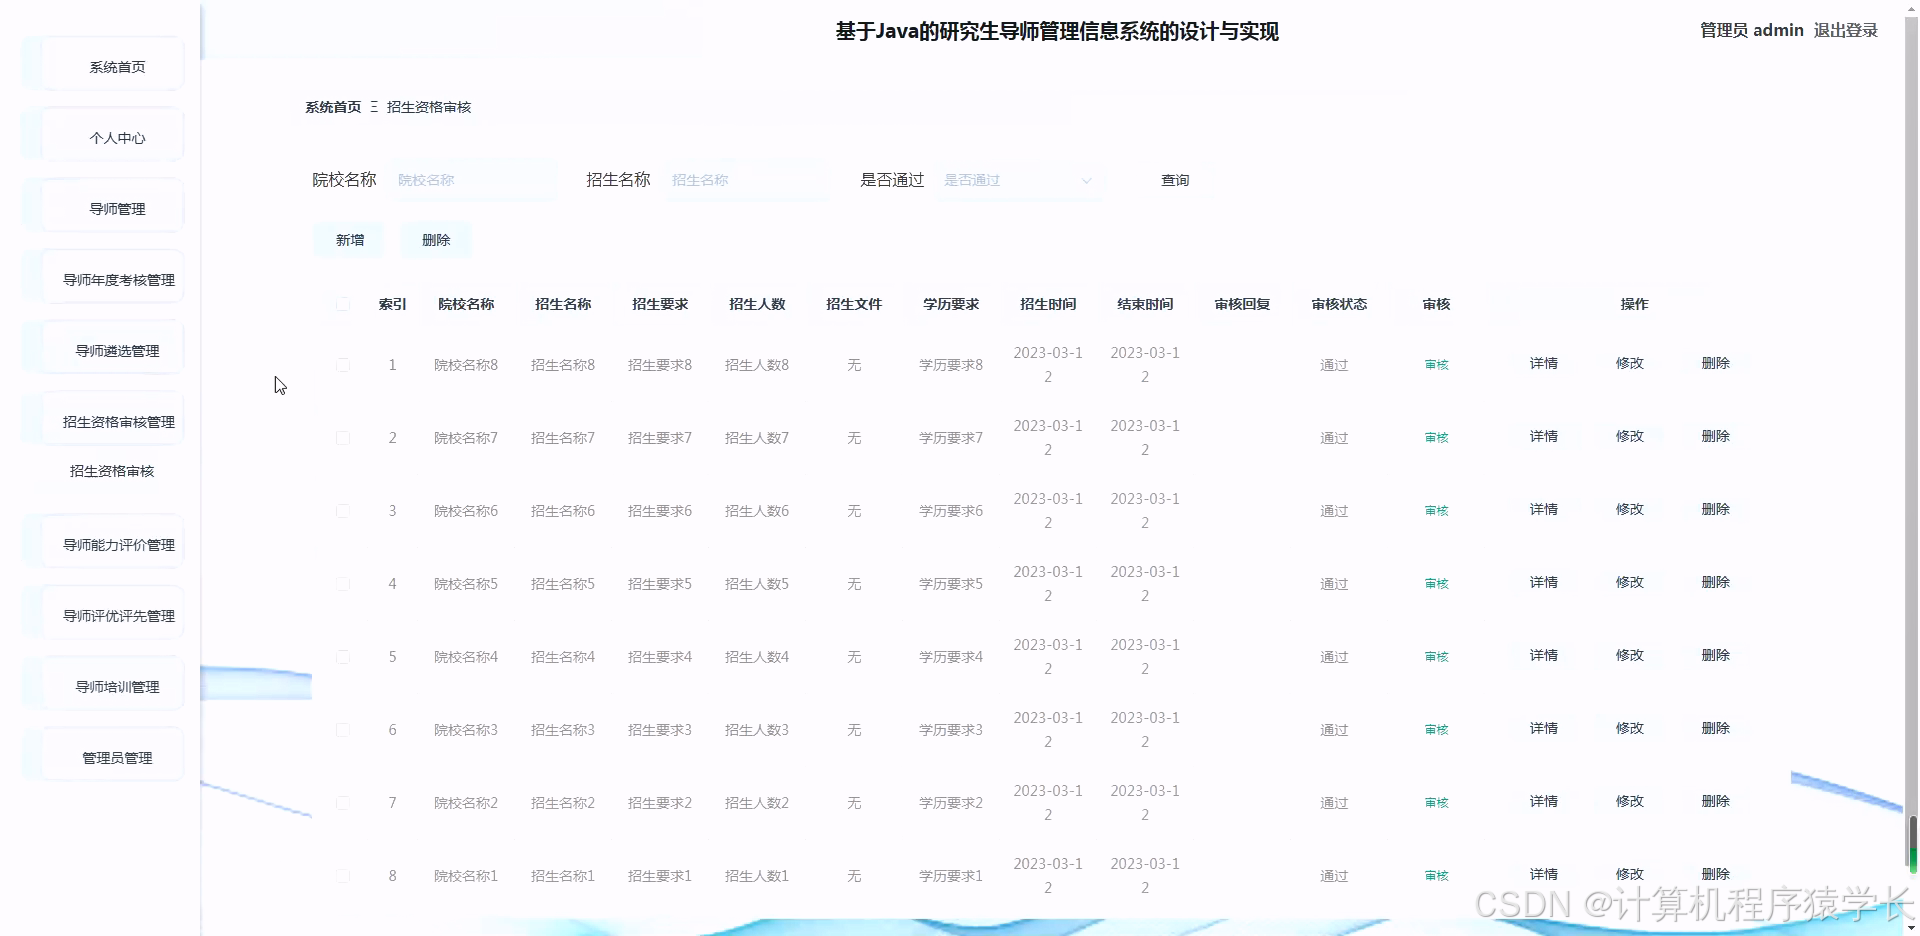This screenshot has height=936, width=1920.
Task: Open 审核 link for row 2
Action: (x=1435, y=437)
